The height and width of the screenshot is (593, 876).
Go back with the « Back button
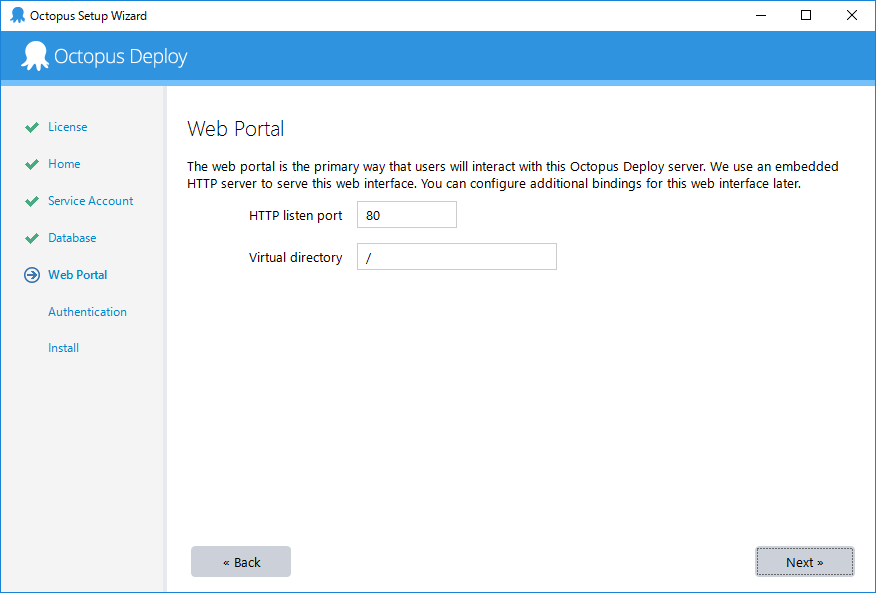coord(241,562)
